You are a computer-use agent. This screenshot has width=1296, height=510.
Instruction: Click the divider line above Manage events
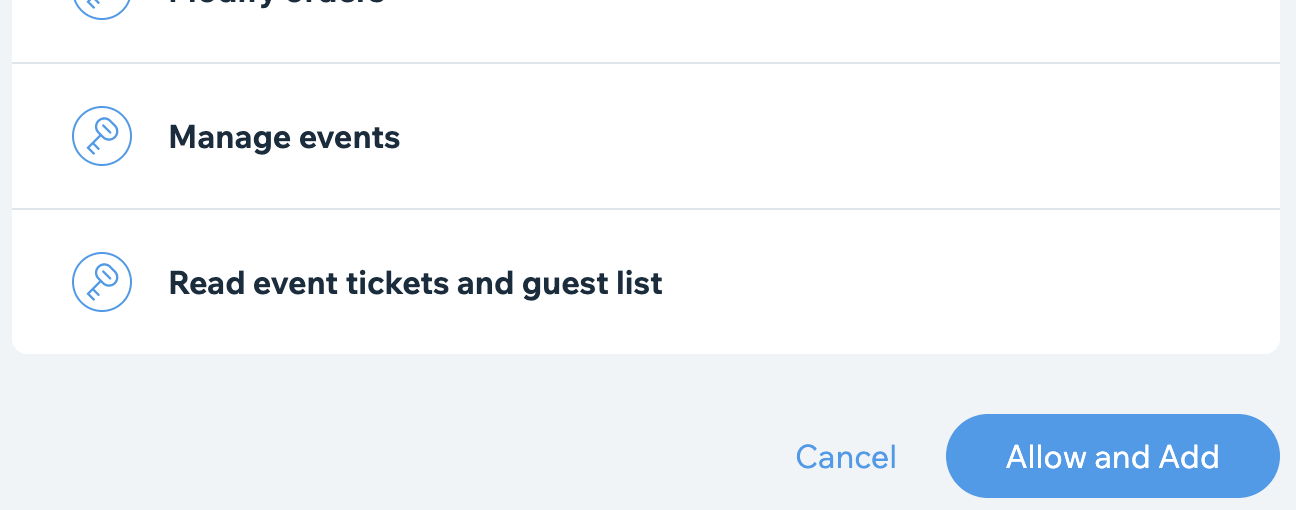[646, 63]
